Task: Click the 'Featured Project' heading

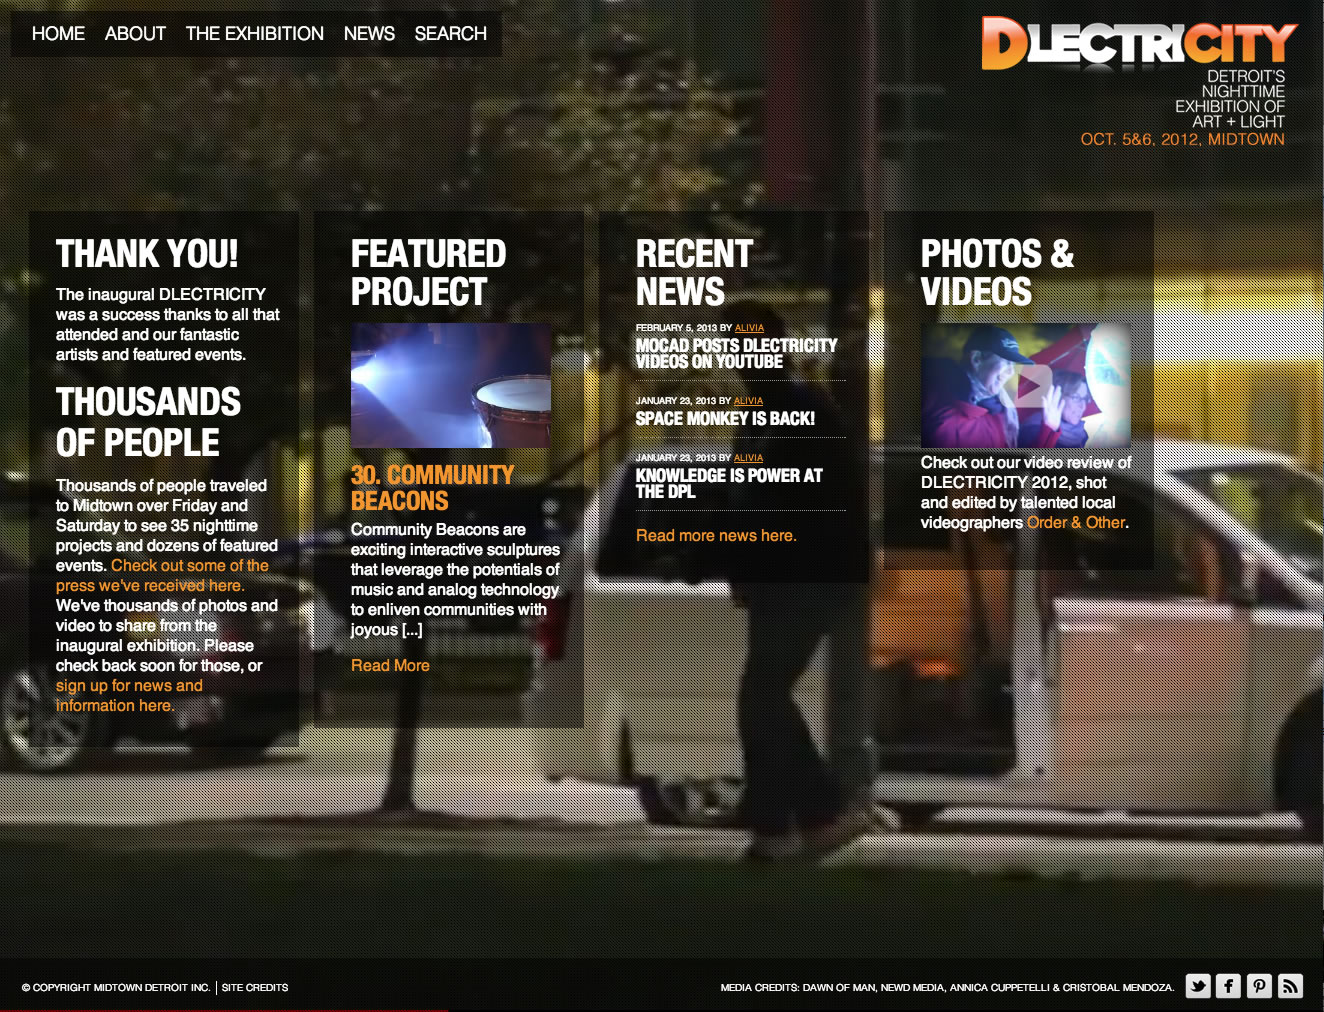Action: tap(428, 273)
